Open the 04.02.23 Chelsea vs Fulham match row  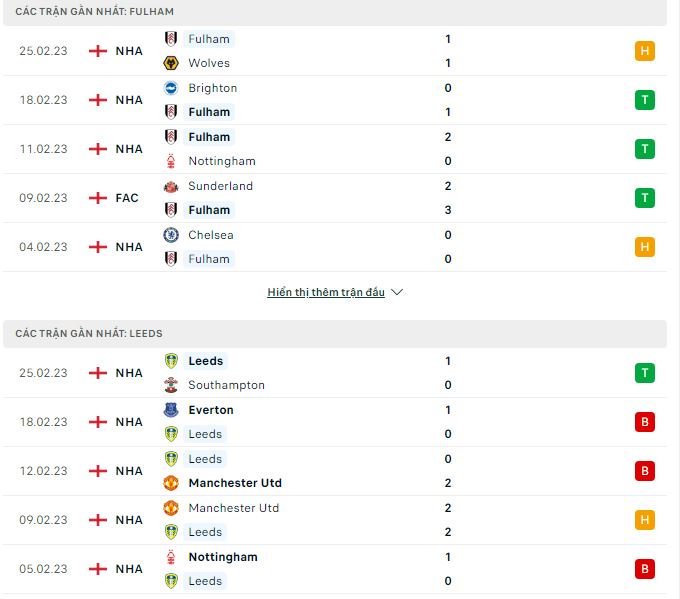[x=335, y=247]
